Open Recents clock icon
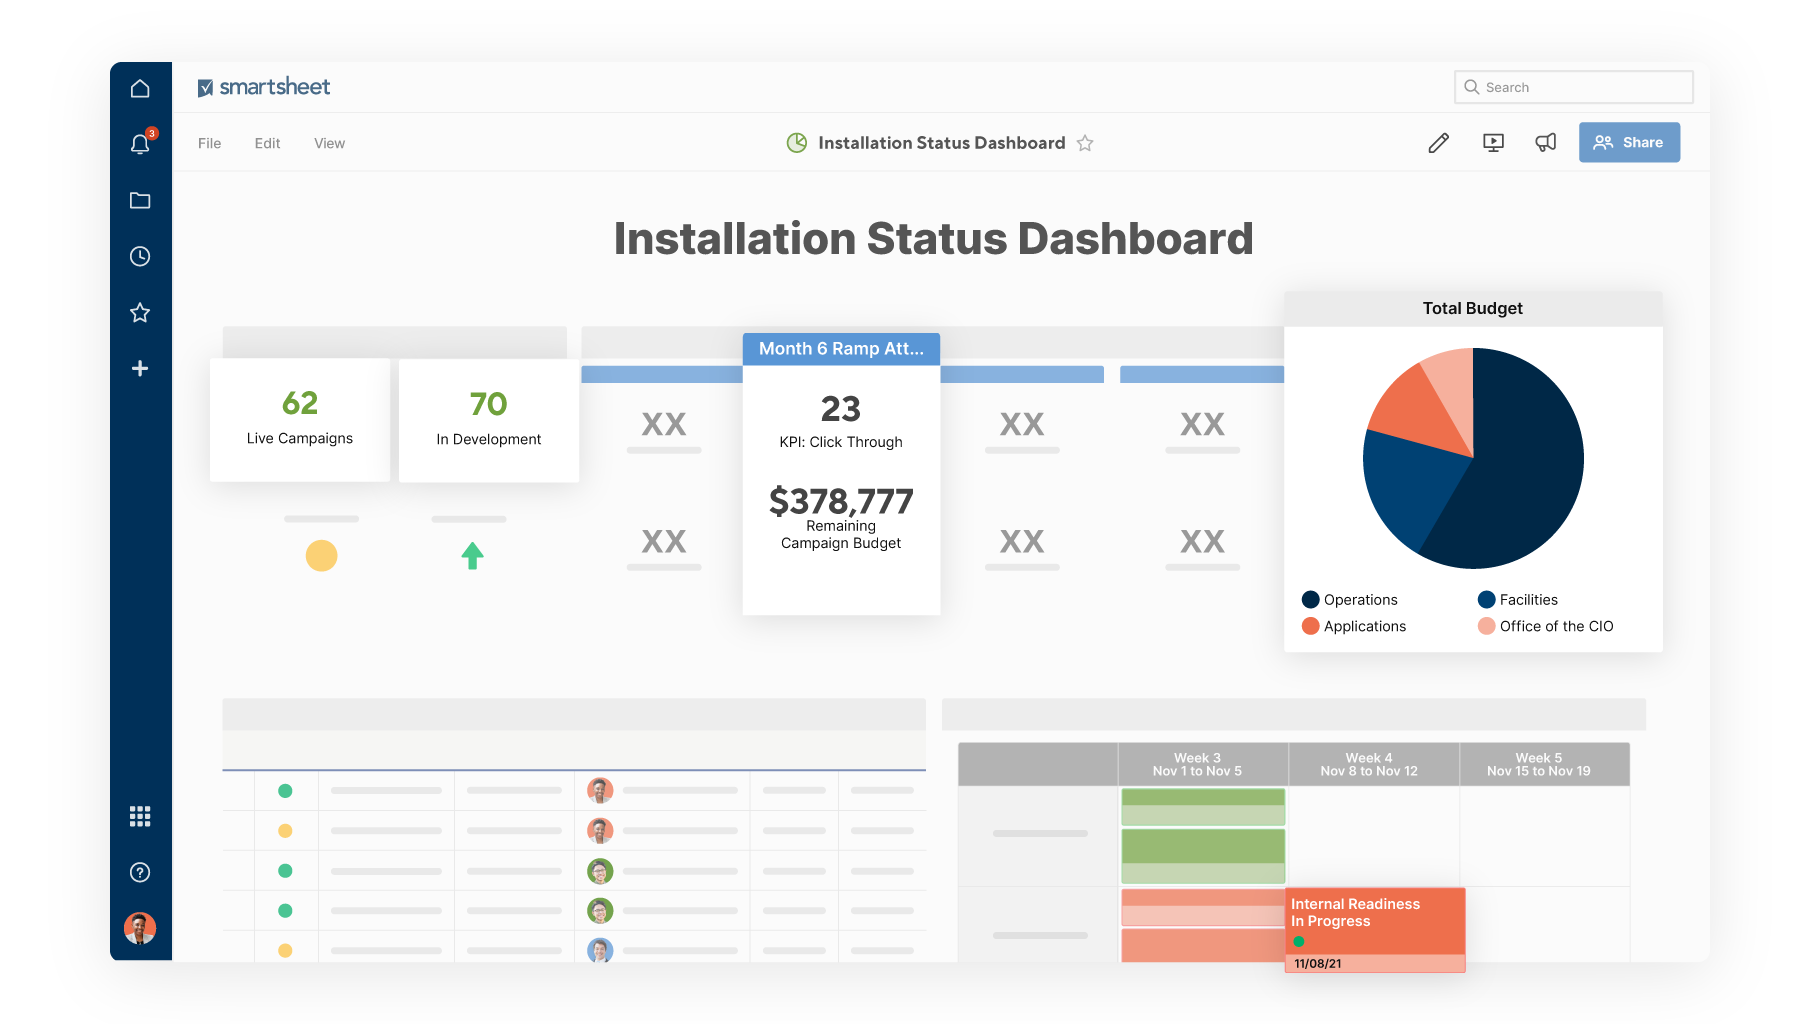This screenshot has width=1820, height=1024. click(140, 257)
